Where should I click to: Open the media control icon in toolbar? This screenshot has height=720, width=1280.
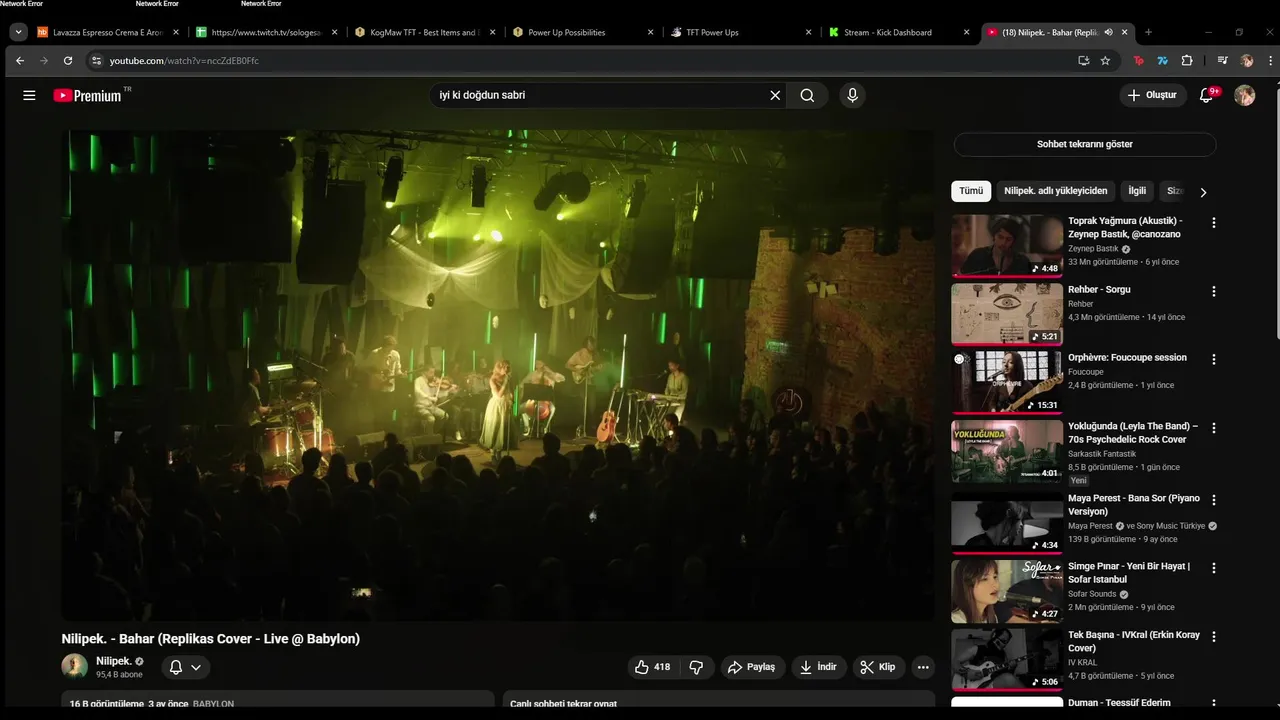[1222, 60]
